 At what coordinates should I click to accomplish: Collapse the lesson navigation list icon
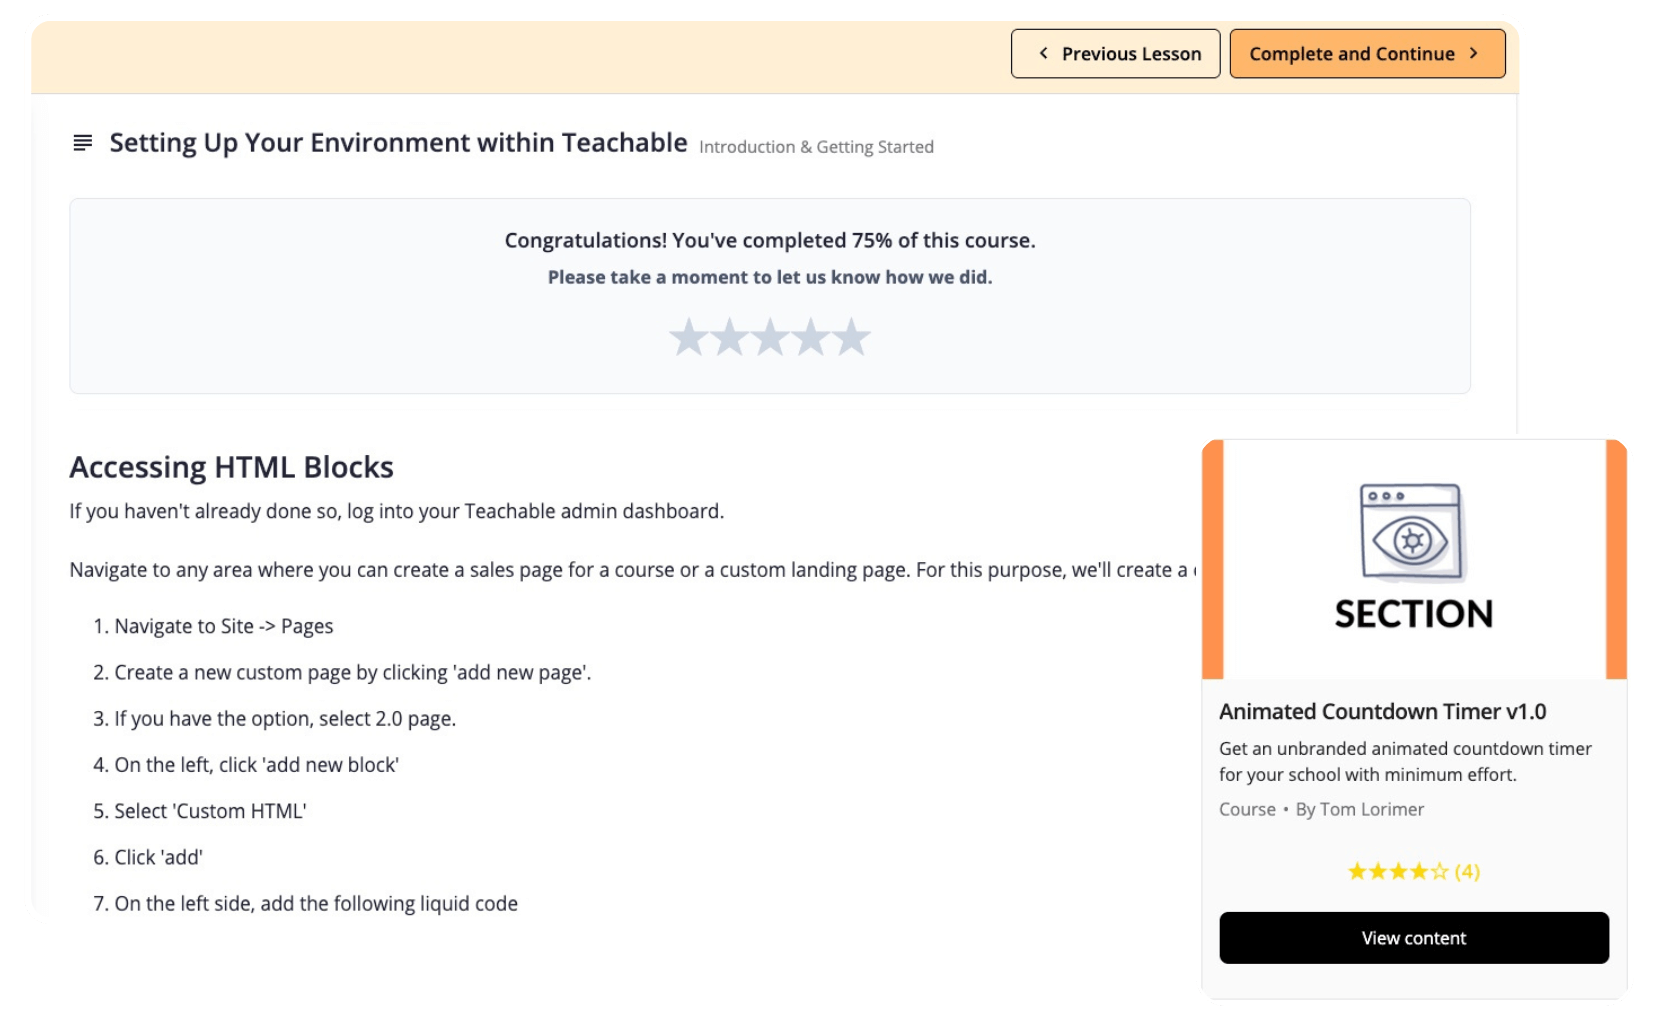[82, 143]
